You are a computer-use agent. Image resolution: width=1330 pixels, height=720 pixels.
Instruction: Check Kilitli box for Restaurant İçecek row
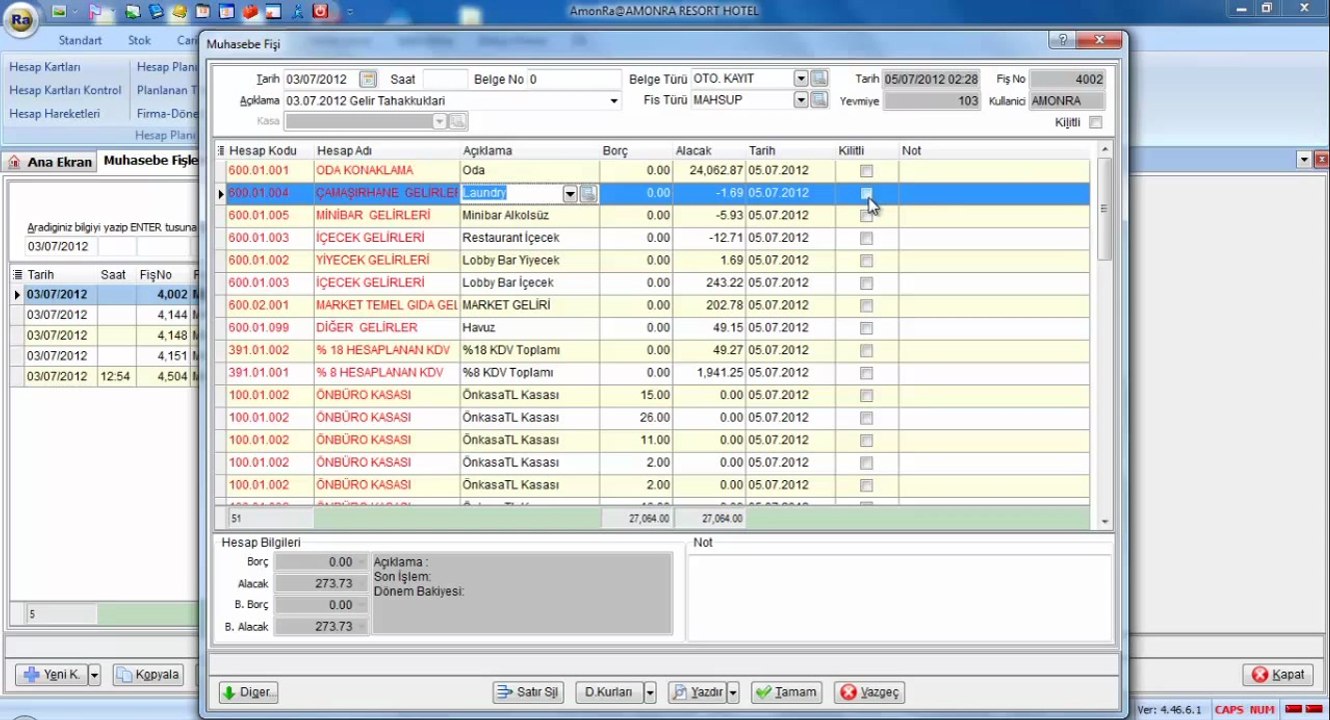coord(866,238)
